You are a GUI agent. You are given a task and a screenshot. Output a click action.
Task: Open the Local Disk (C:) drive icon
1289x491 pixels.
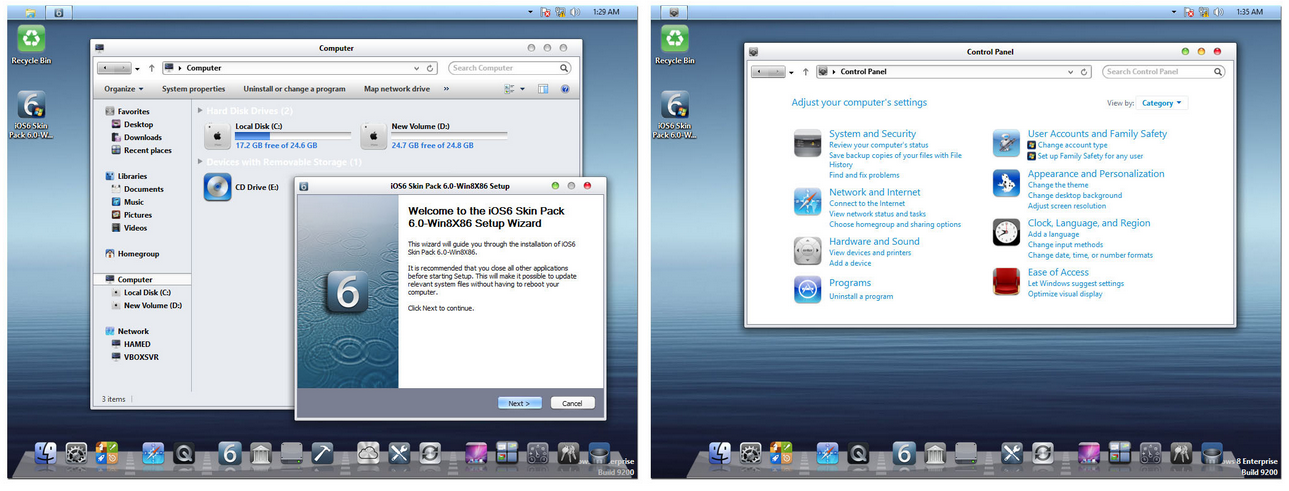click(x=217, y=135)
